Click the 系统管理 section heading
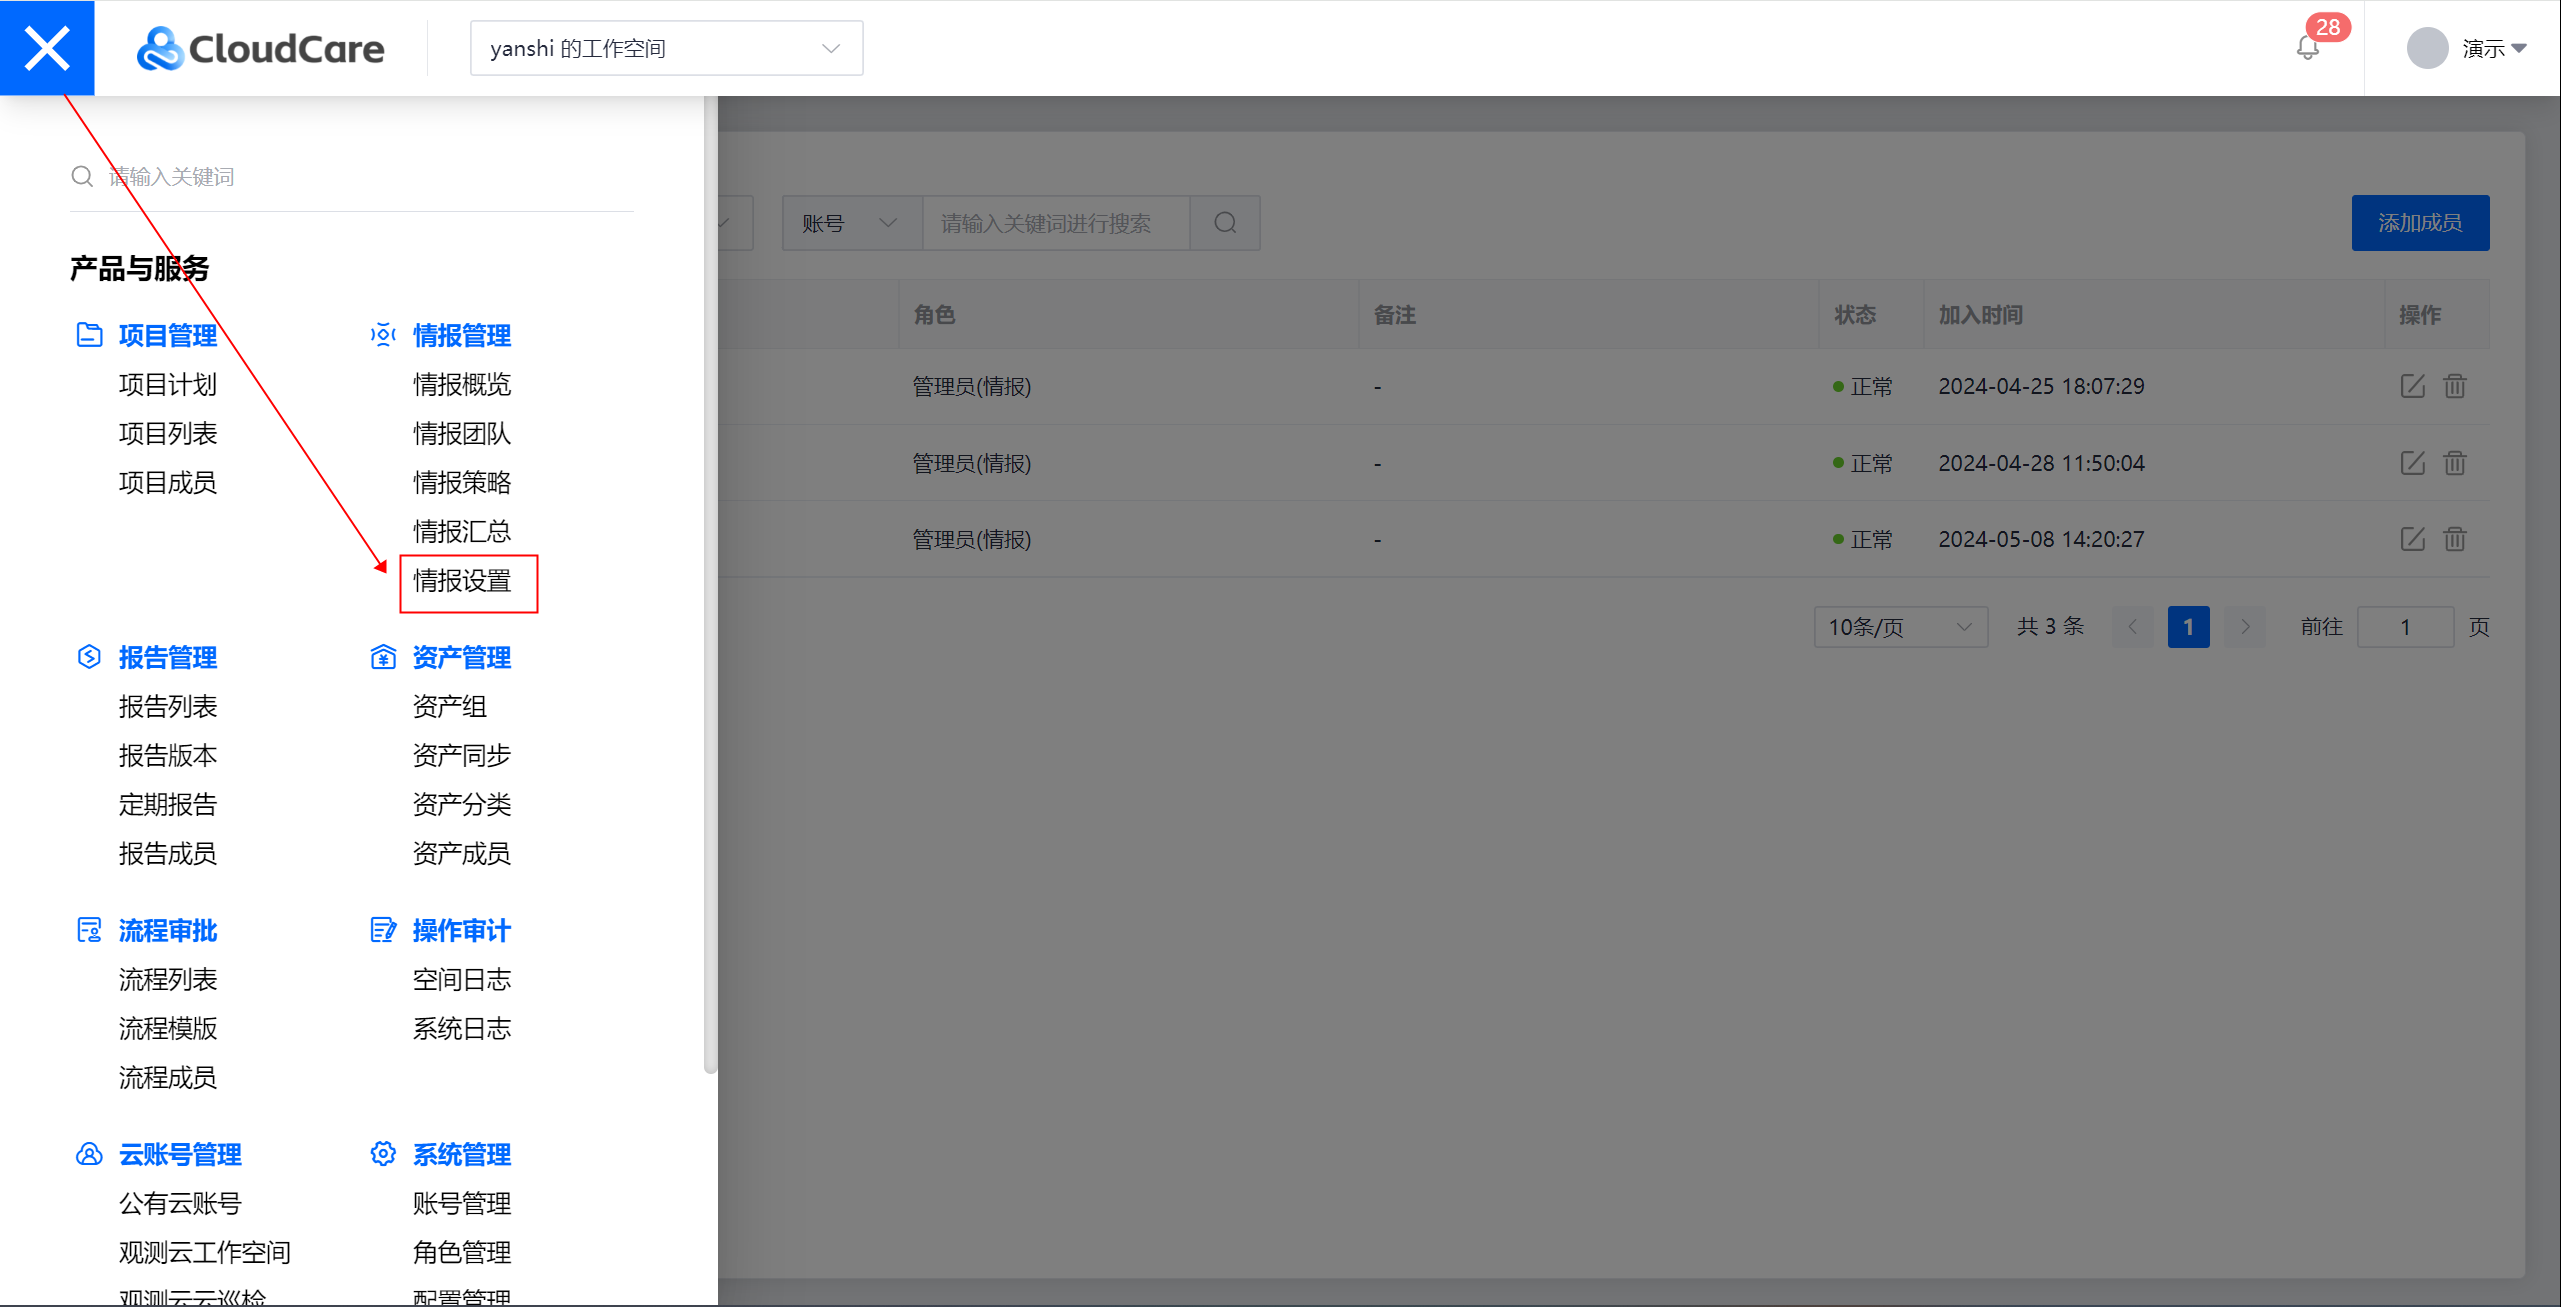The width and height of the screenshot is (2561, 1307). 462,1155
